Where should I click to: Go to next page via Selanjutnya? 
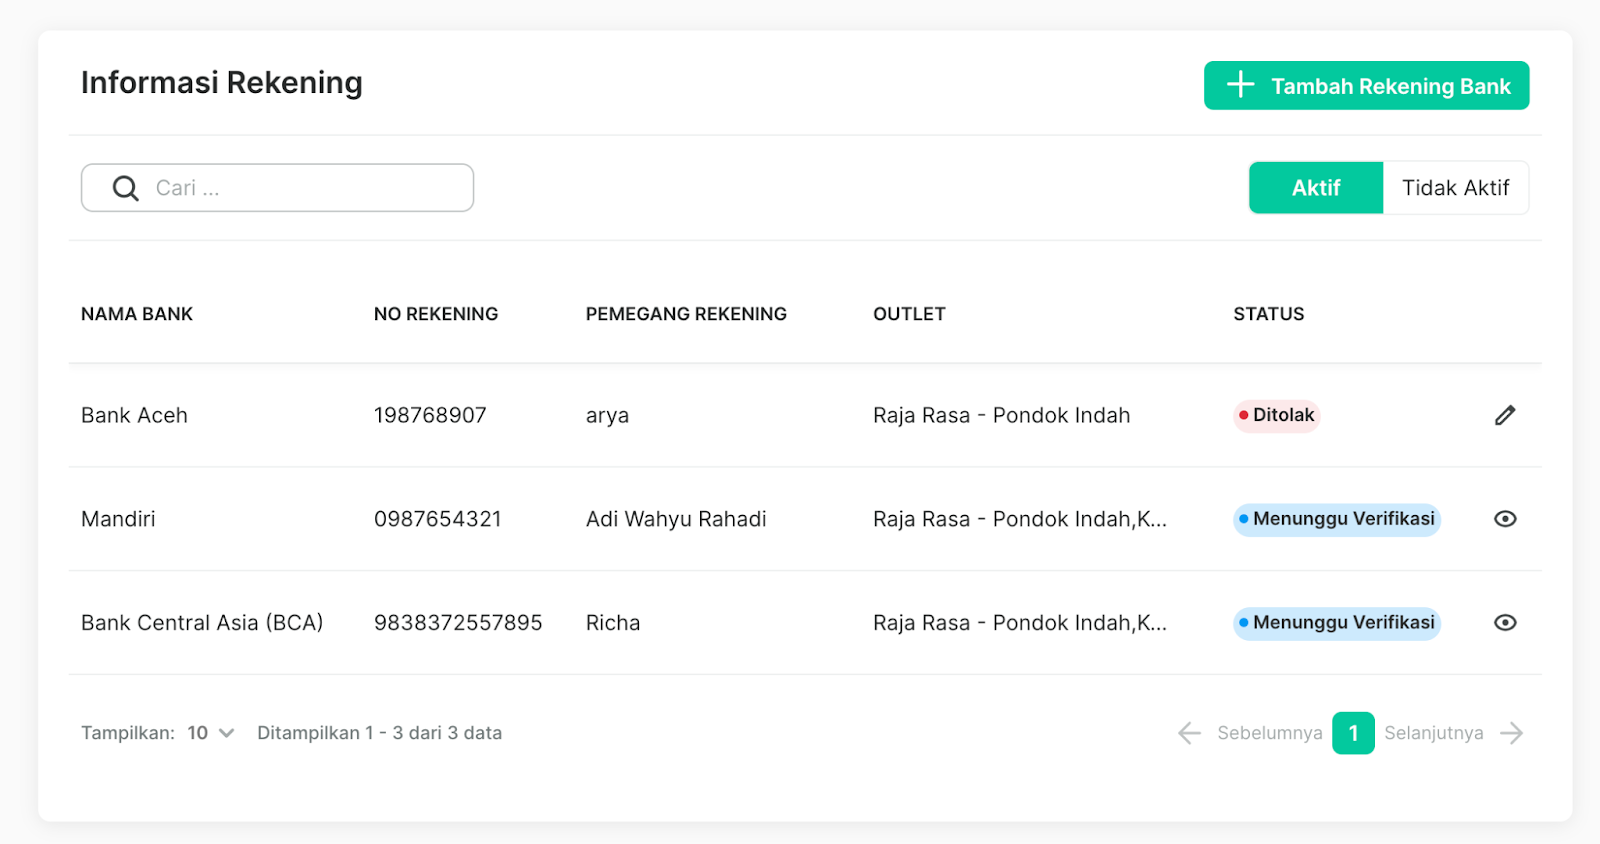[1454, 733]
